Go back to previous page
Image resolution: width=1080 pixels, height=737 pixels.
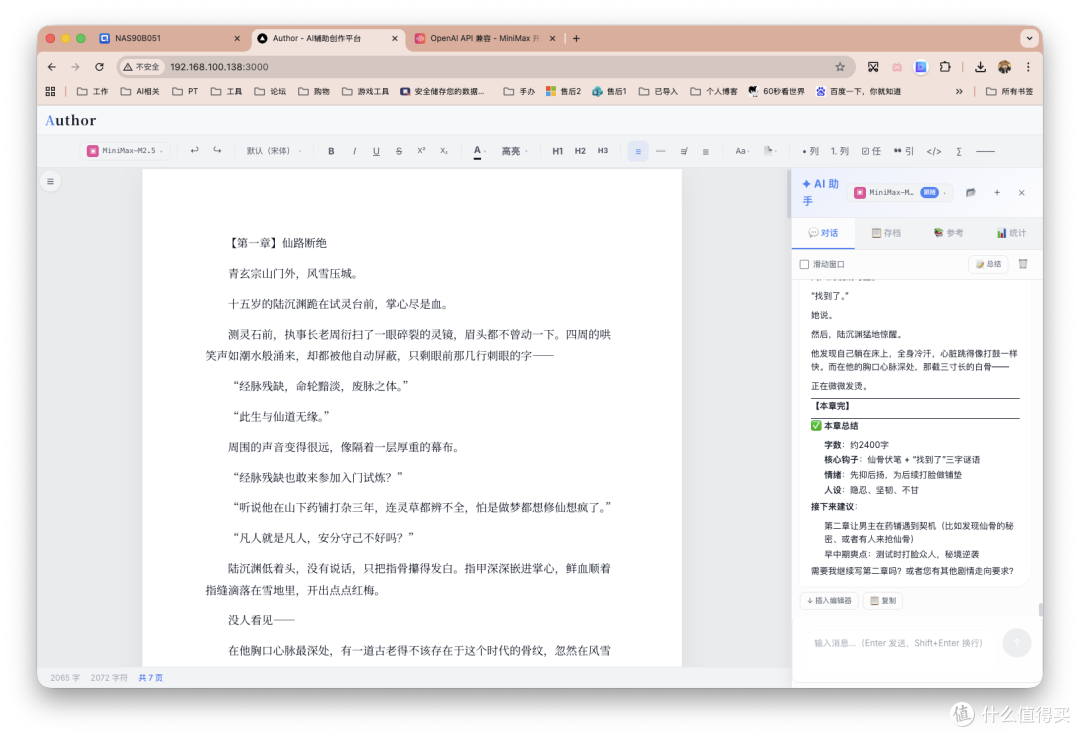click(x=52, y=67)
